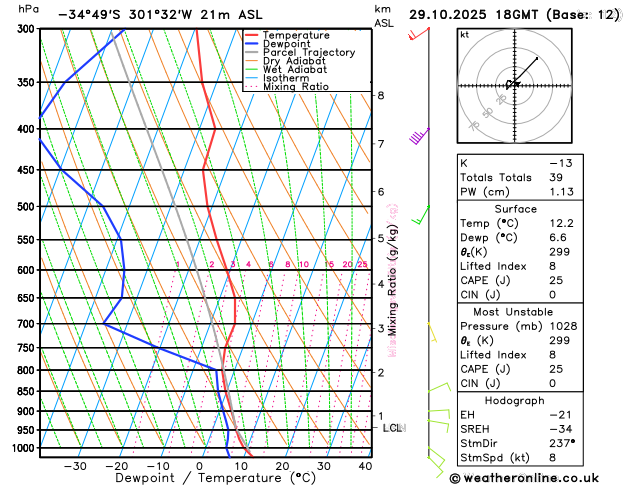Click the Dewpoint legend entry
Image resolution: width=629 pixels, height=486 pixels.
click(278, 44)
